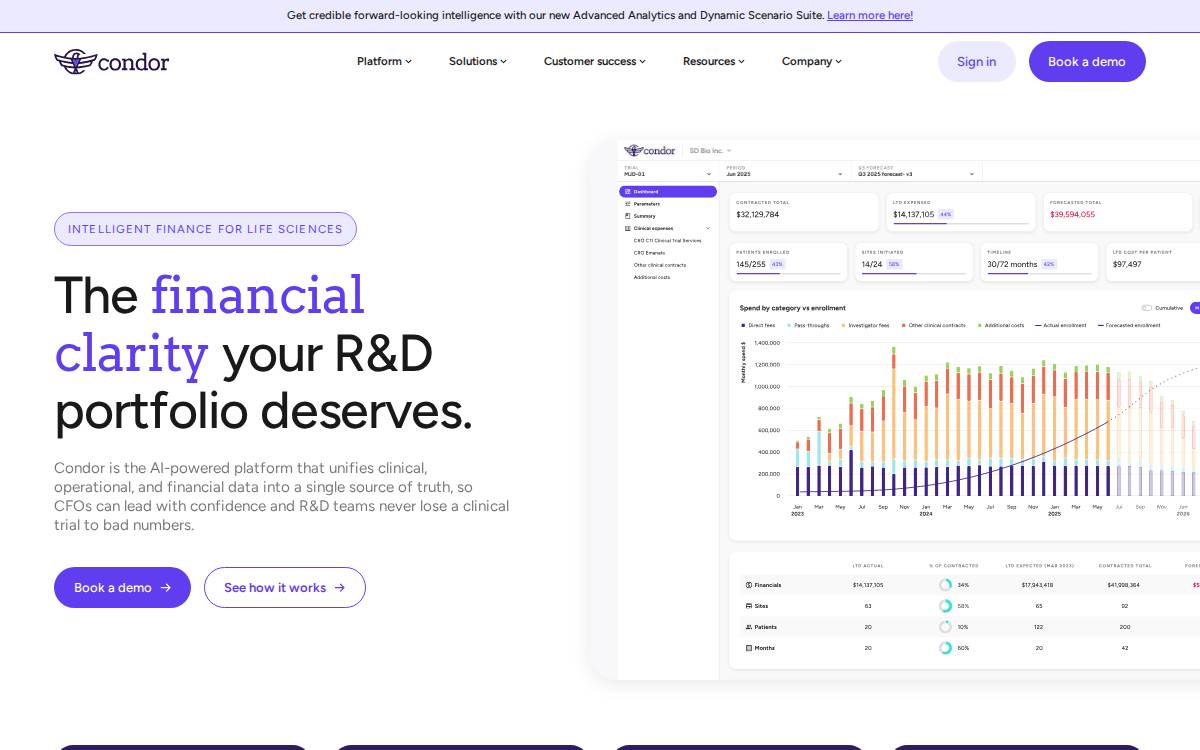This screenshot has height=750, width=1200.
Task: Open the Solutions dropdown menu
Action: pyautogui.click(x=478, y=61)
